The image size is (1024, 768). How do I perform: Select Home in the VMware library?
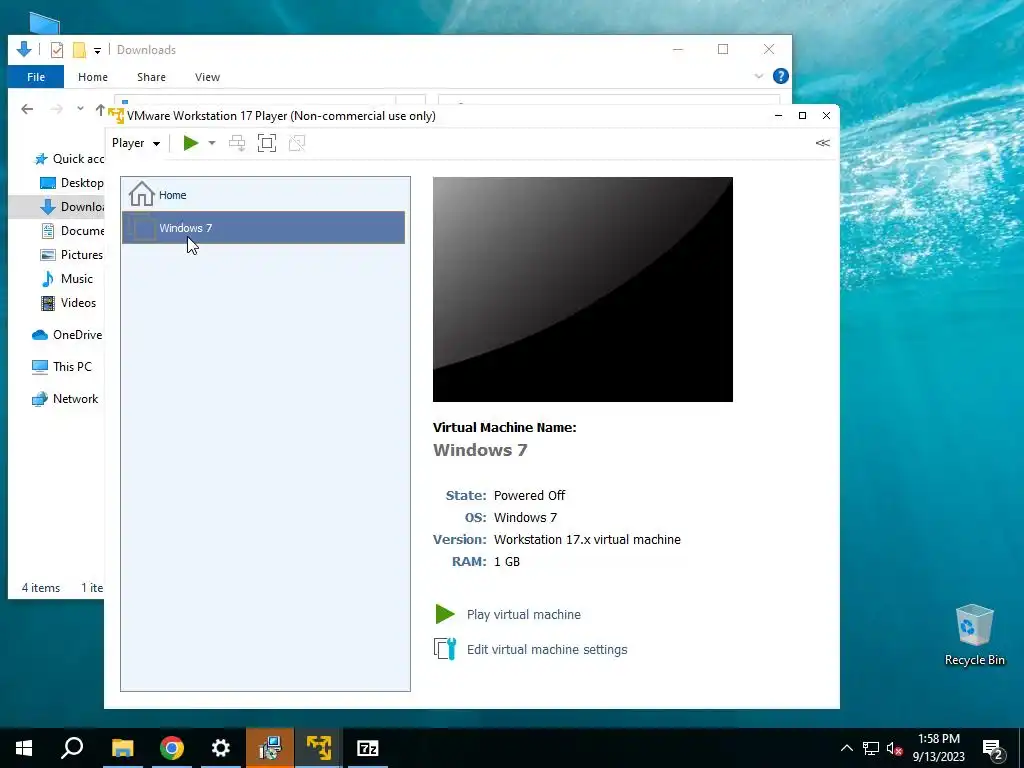point(263,195)
